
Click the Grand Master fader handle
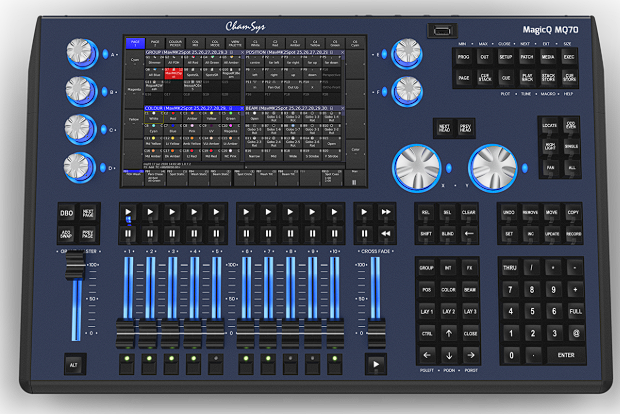pyautogui.click(x=75, y=265)
